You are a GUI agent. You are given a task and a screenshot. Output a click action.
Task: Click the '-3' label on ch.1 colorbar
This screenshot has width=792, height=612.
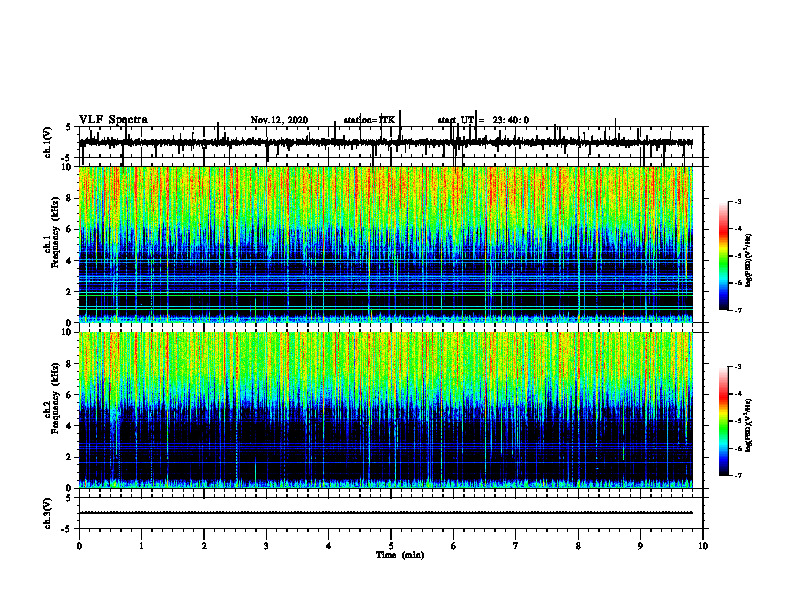coord(738,201)
